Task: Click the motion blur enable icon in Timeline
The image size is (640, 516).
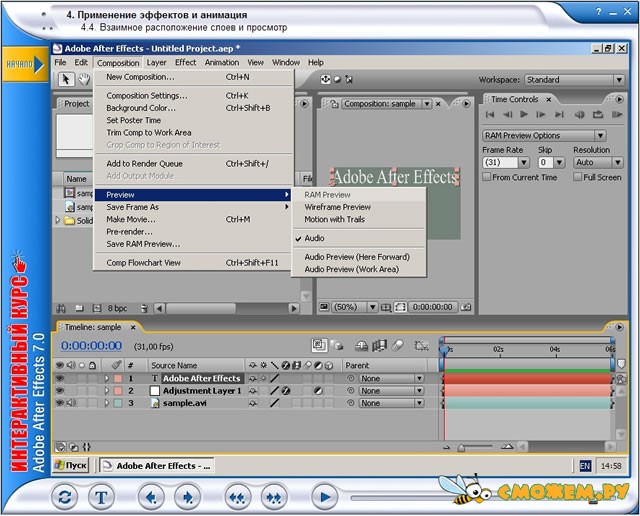Action: point(398,346)
